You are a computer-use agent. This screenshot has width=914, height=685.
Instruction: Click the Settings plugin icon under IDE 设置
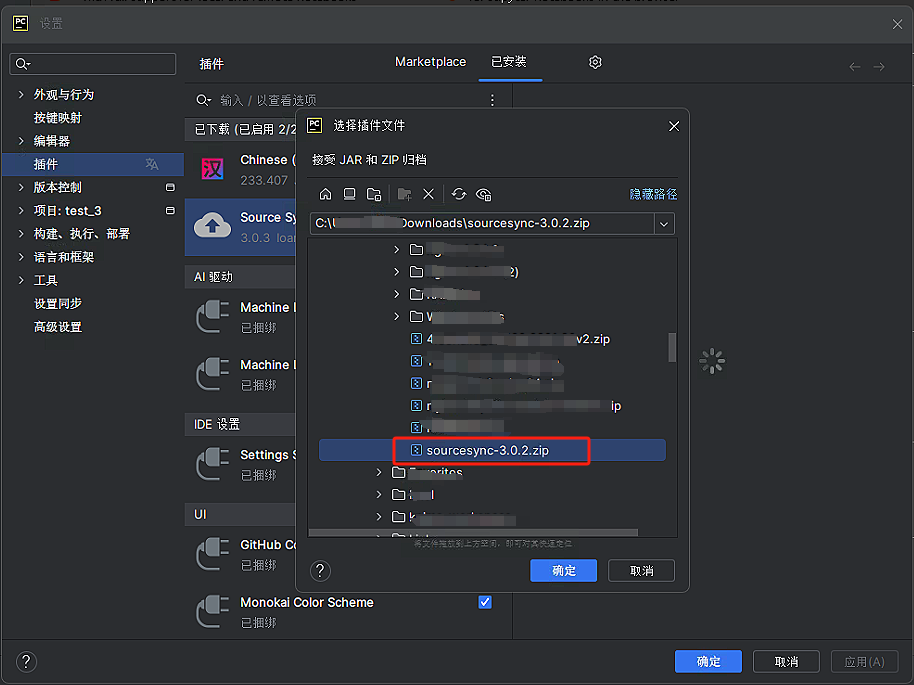click(213, 463)
